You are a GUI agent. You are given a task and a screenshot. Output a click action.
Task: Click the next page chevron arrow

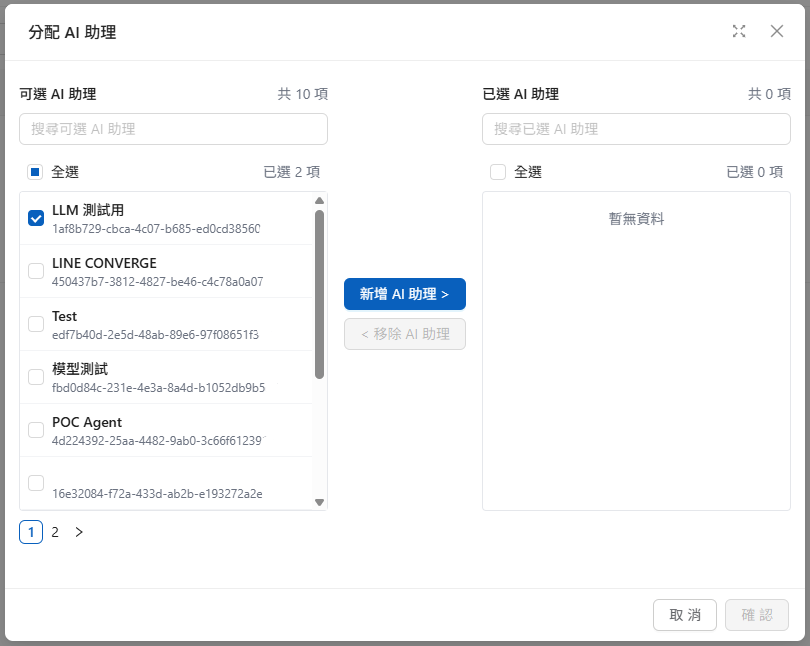[x=79, y=532]
